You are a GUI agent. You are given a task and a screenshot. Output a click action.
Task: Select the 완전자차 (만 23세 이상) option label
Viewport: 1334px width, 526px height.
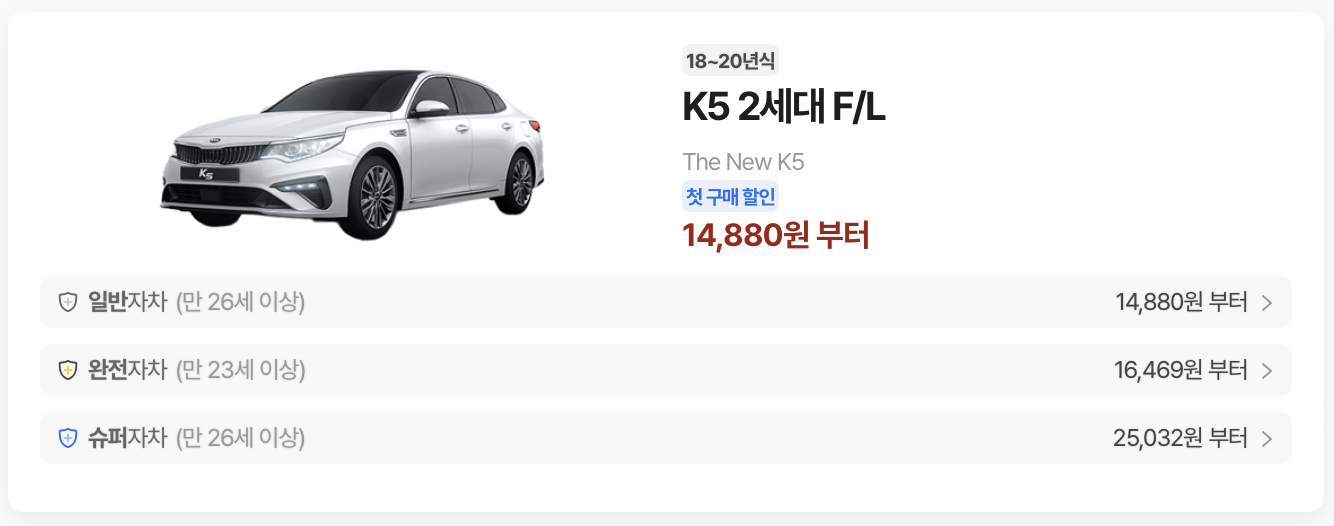click(x=196, y=370)
